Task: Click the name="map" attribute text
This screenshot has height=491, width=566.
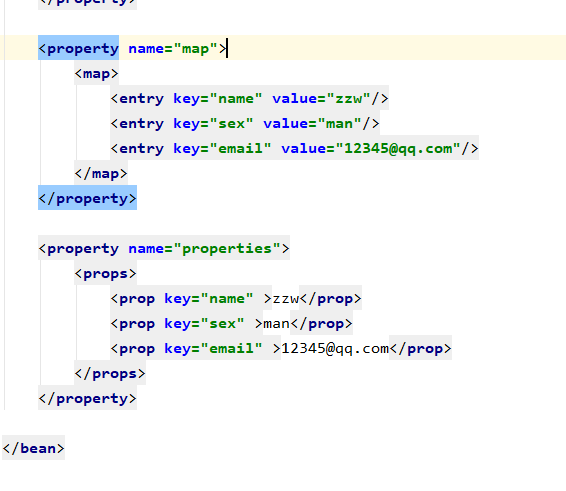Action: [173, 48]
